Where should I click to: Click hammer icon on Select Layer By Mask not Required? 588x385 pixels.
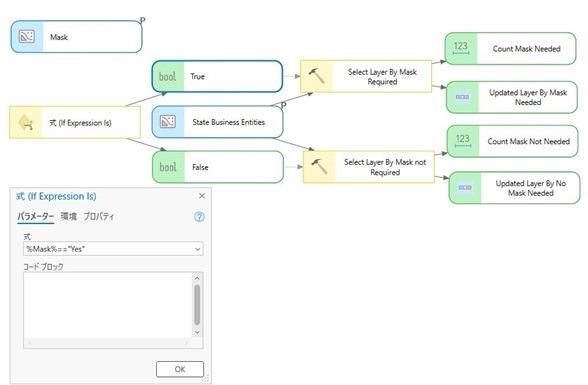[x=319, y=166]
